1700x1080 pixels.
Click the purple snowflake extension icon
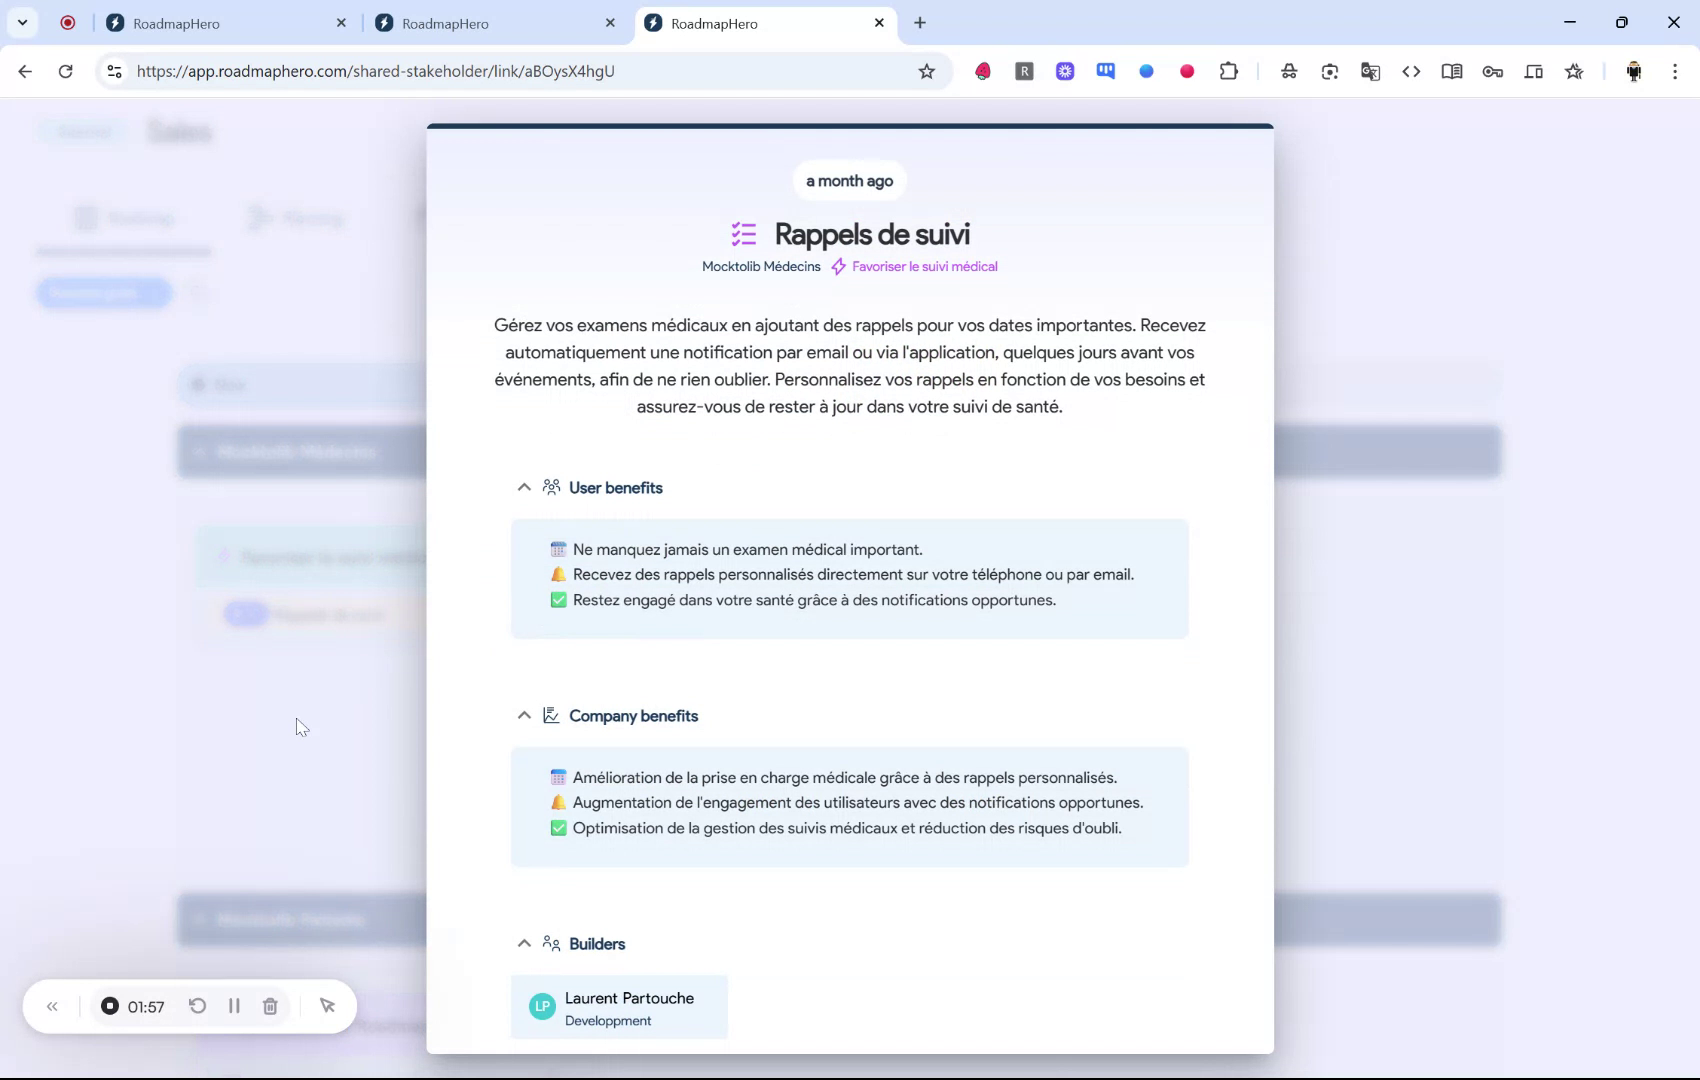tap(1065, 71)
